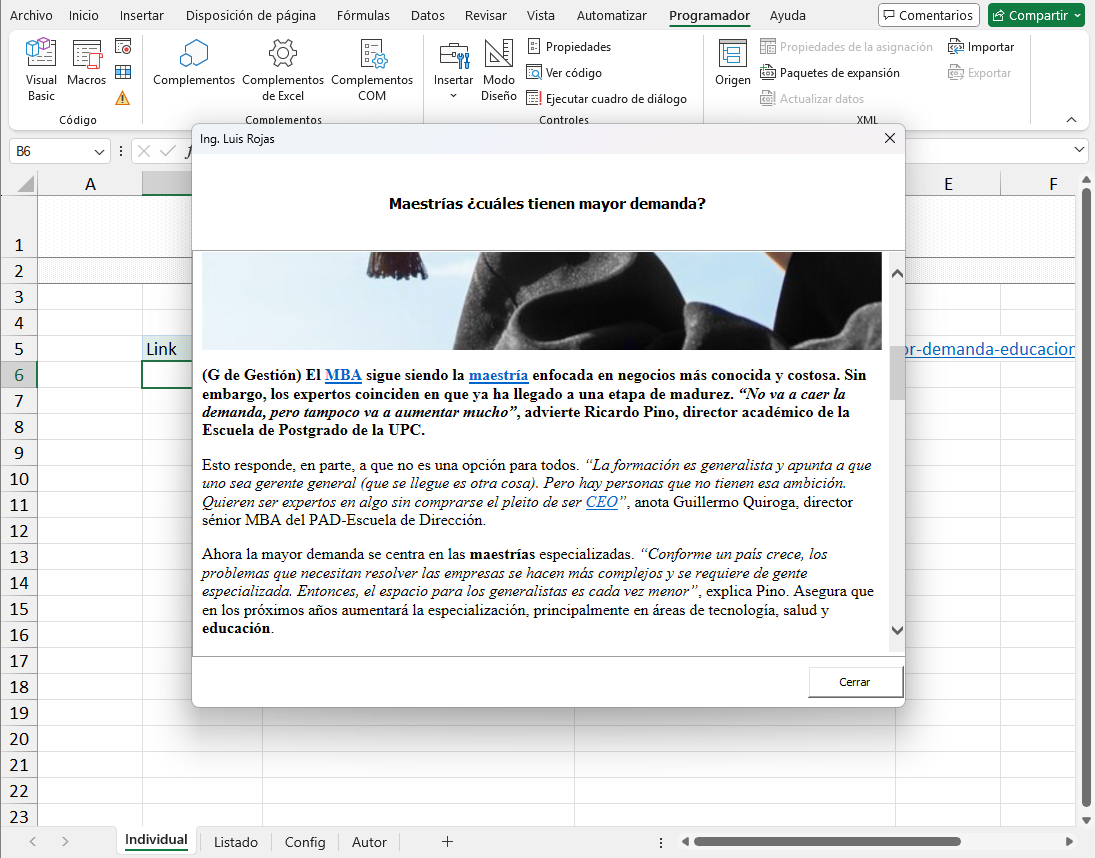1095x858 pixels.
Task: Open the MBA hyperlink in article
Action: pyautogui.click(x=343, y=376)
